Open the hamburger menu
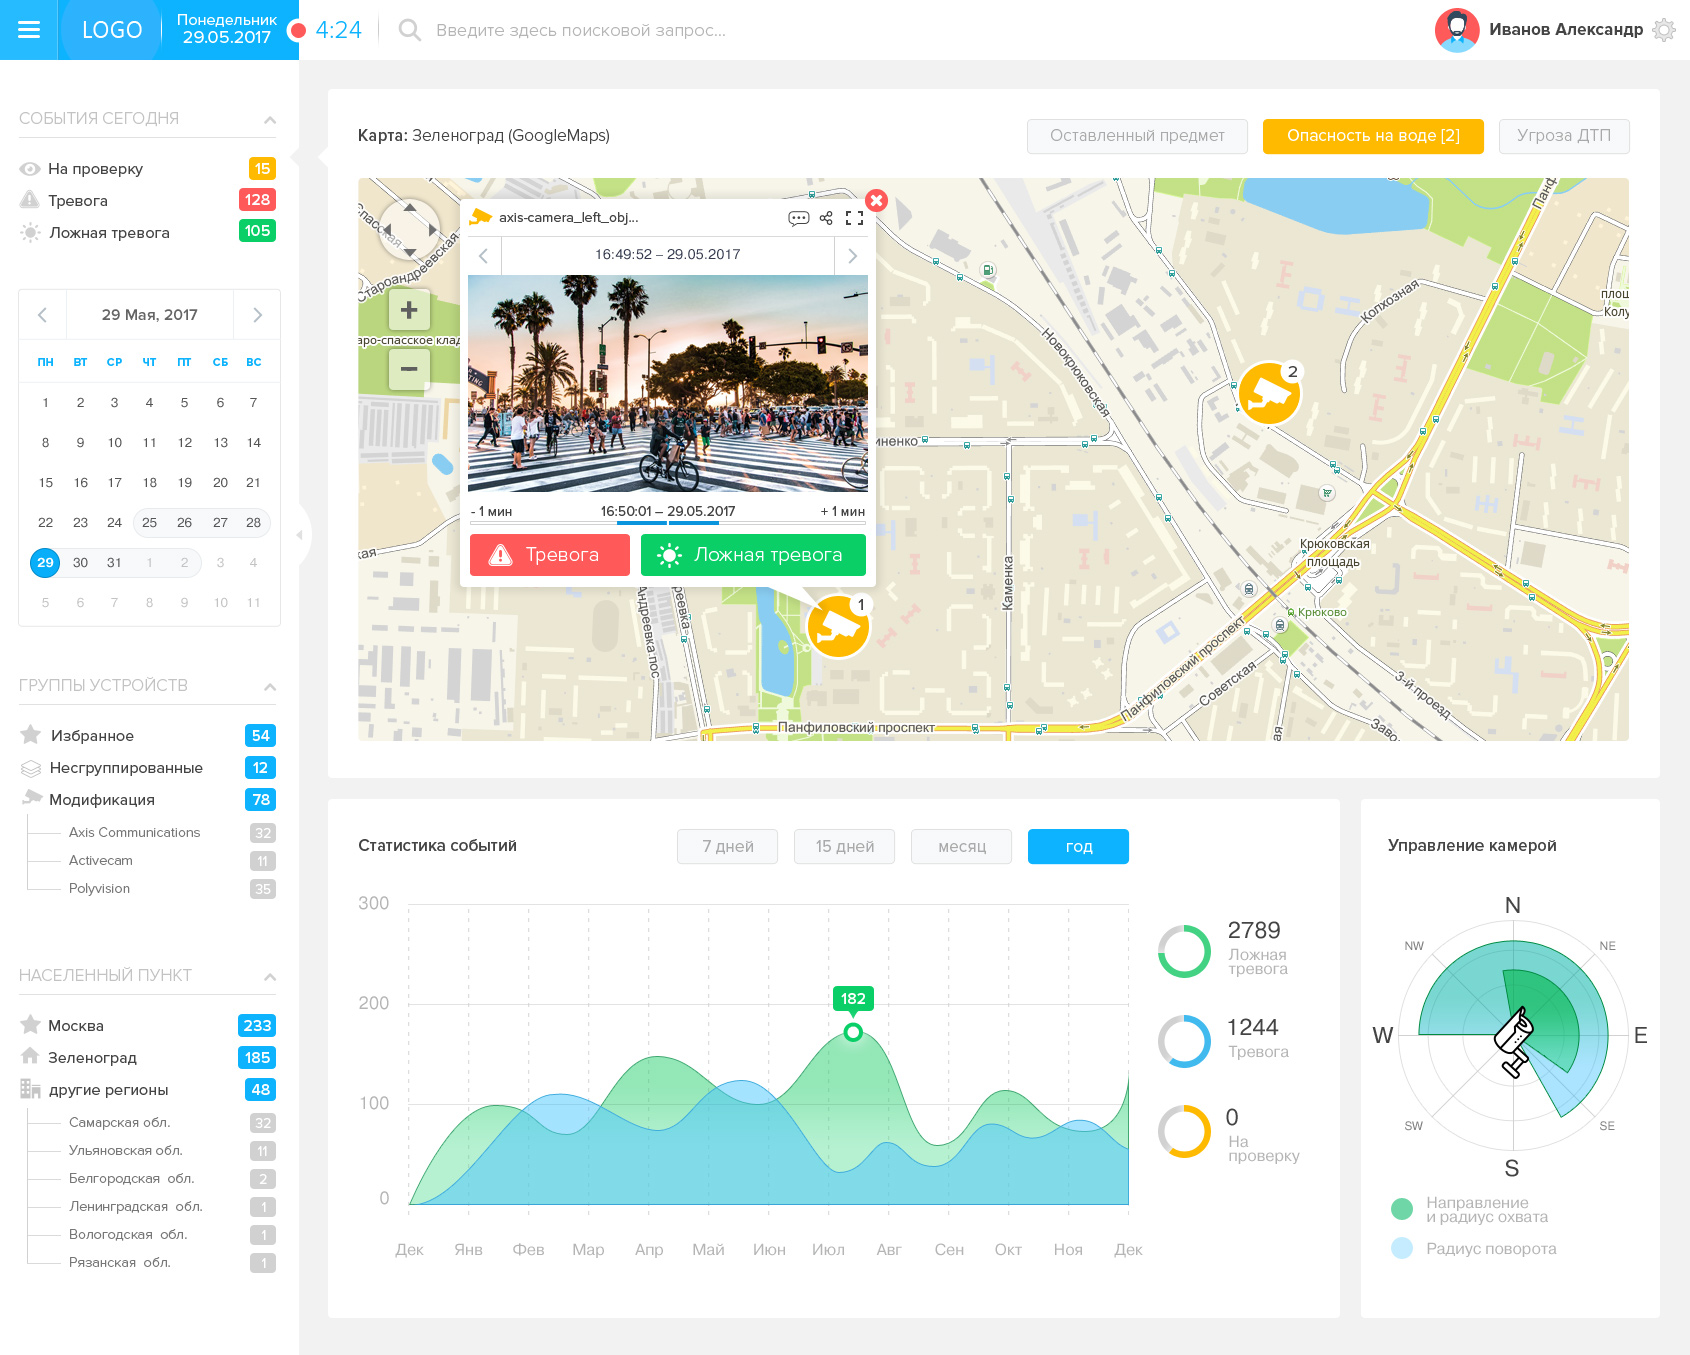The height and width of the screenshot is (1355, 1690). pyautogui.click(x=29, y=30)
